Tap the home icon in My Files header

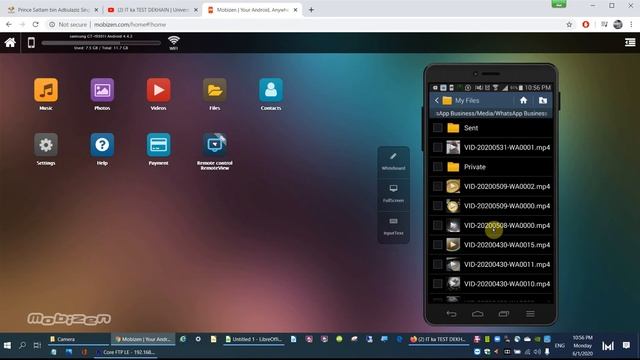coord(523,100)
